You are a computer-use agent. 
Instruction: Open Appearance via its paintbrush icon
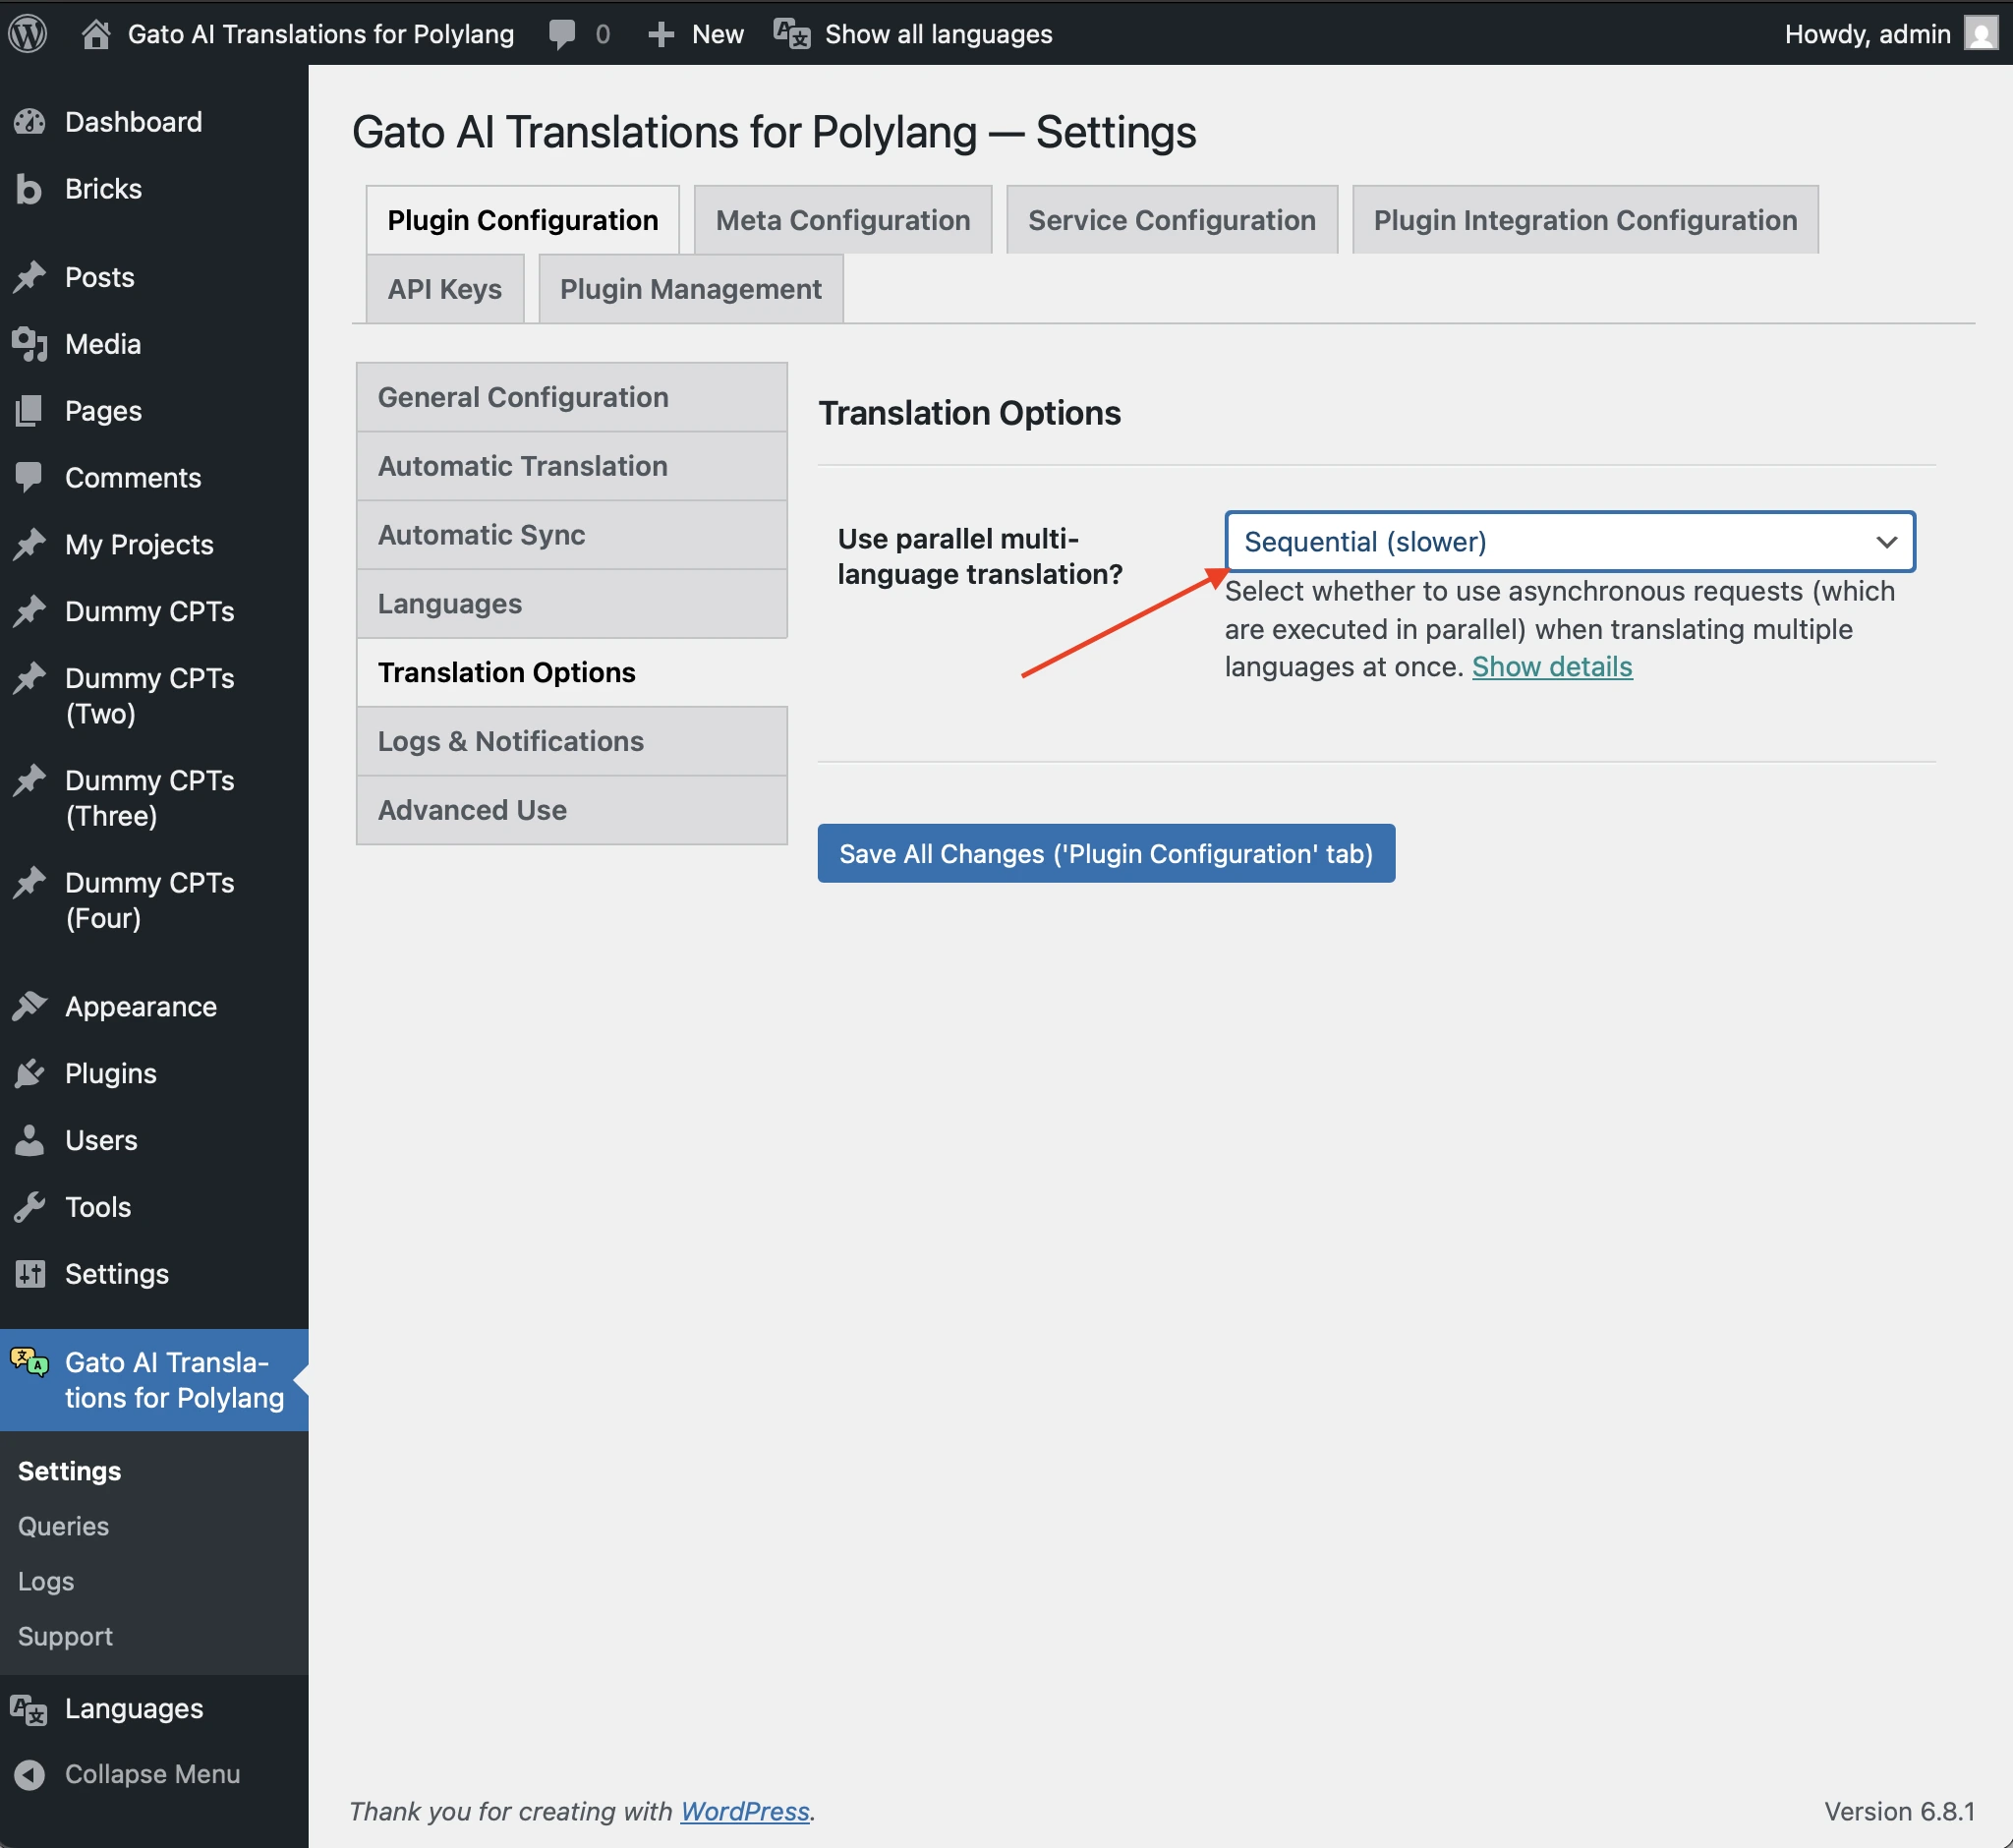30,1006
